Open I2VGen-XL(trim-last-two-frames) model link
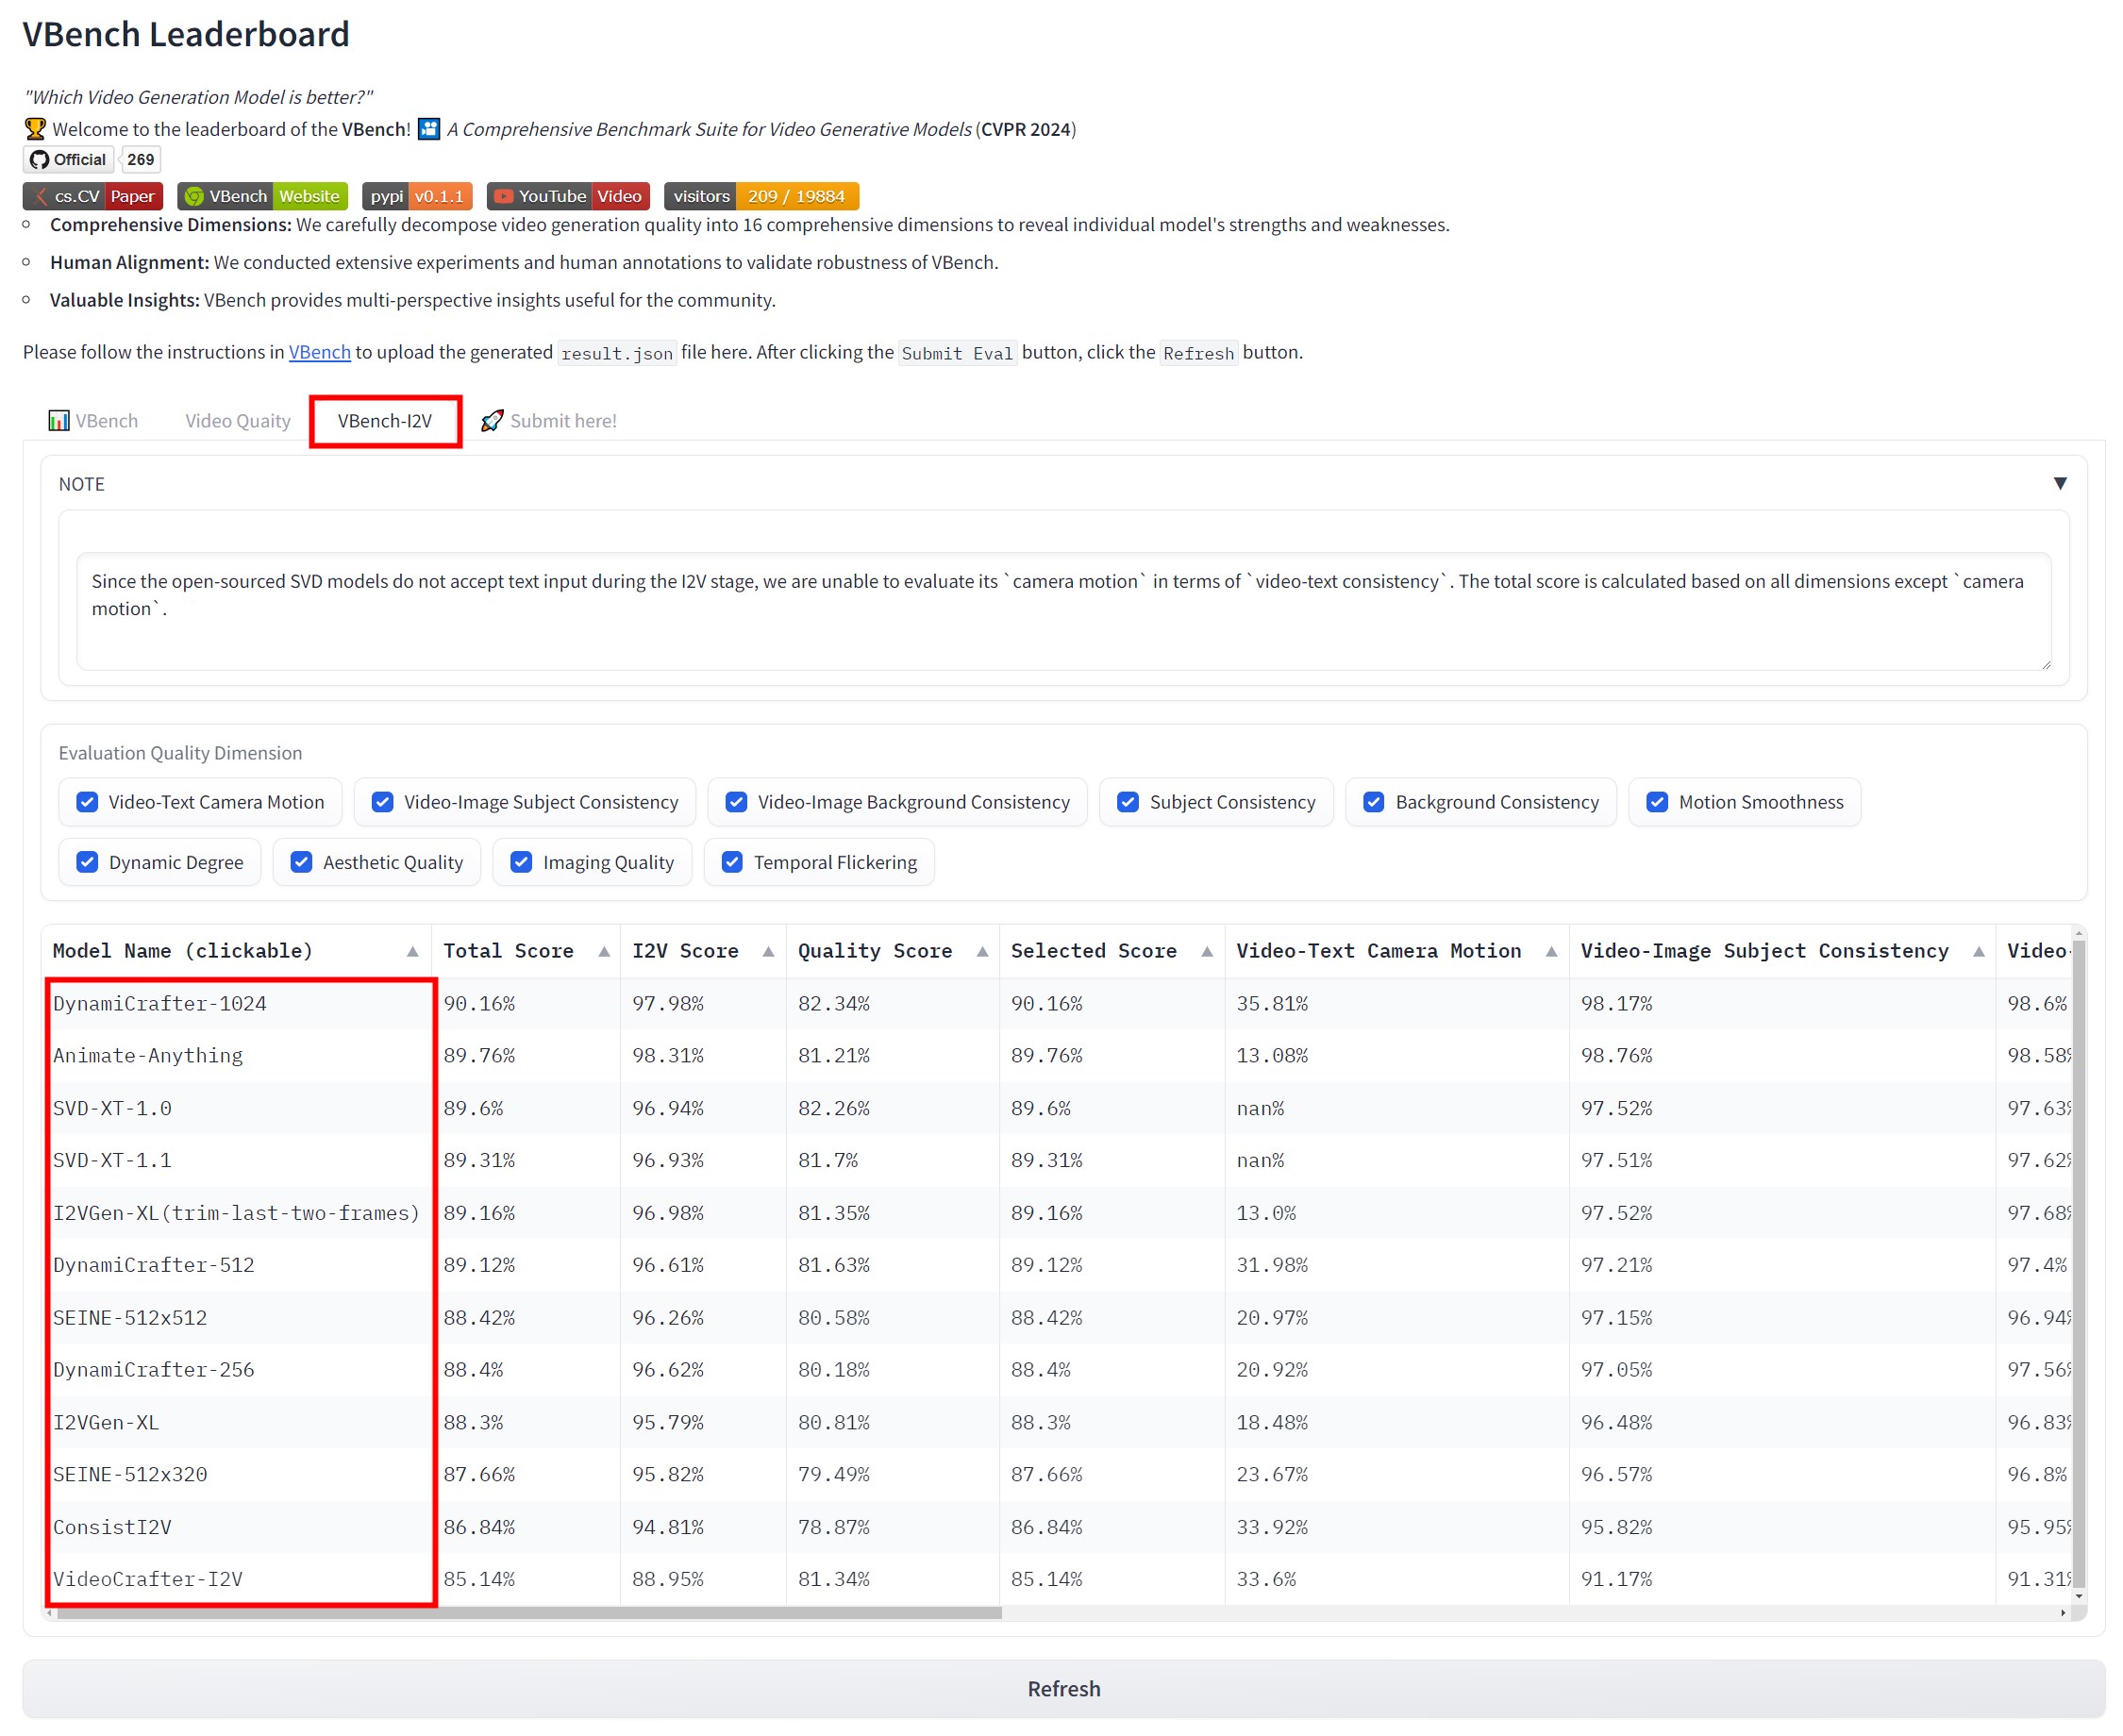 coord(236,1213)
